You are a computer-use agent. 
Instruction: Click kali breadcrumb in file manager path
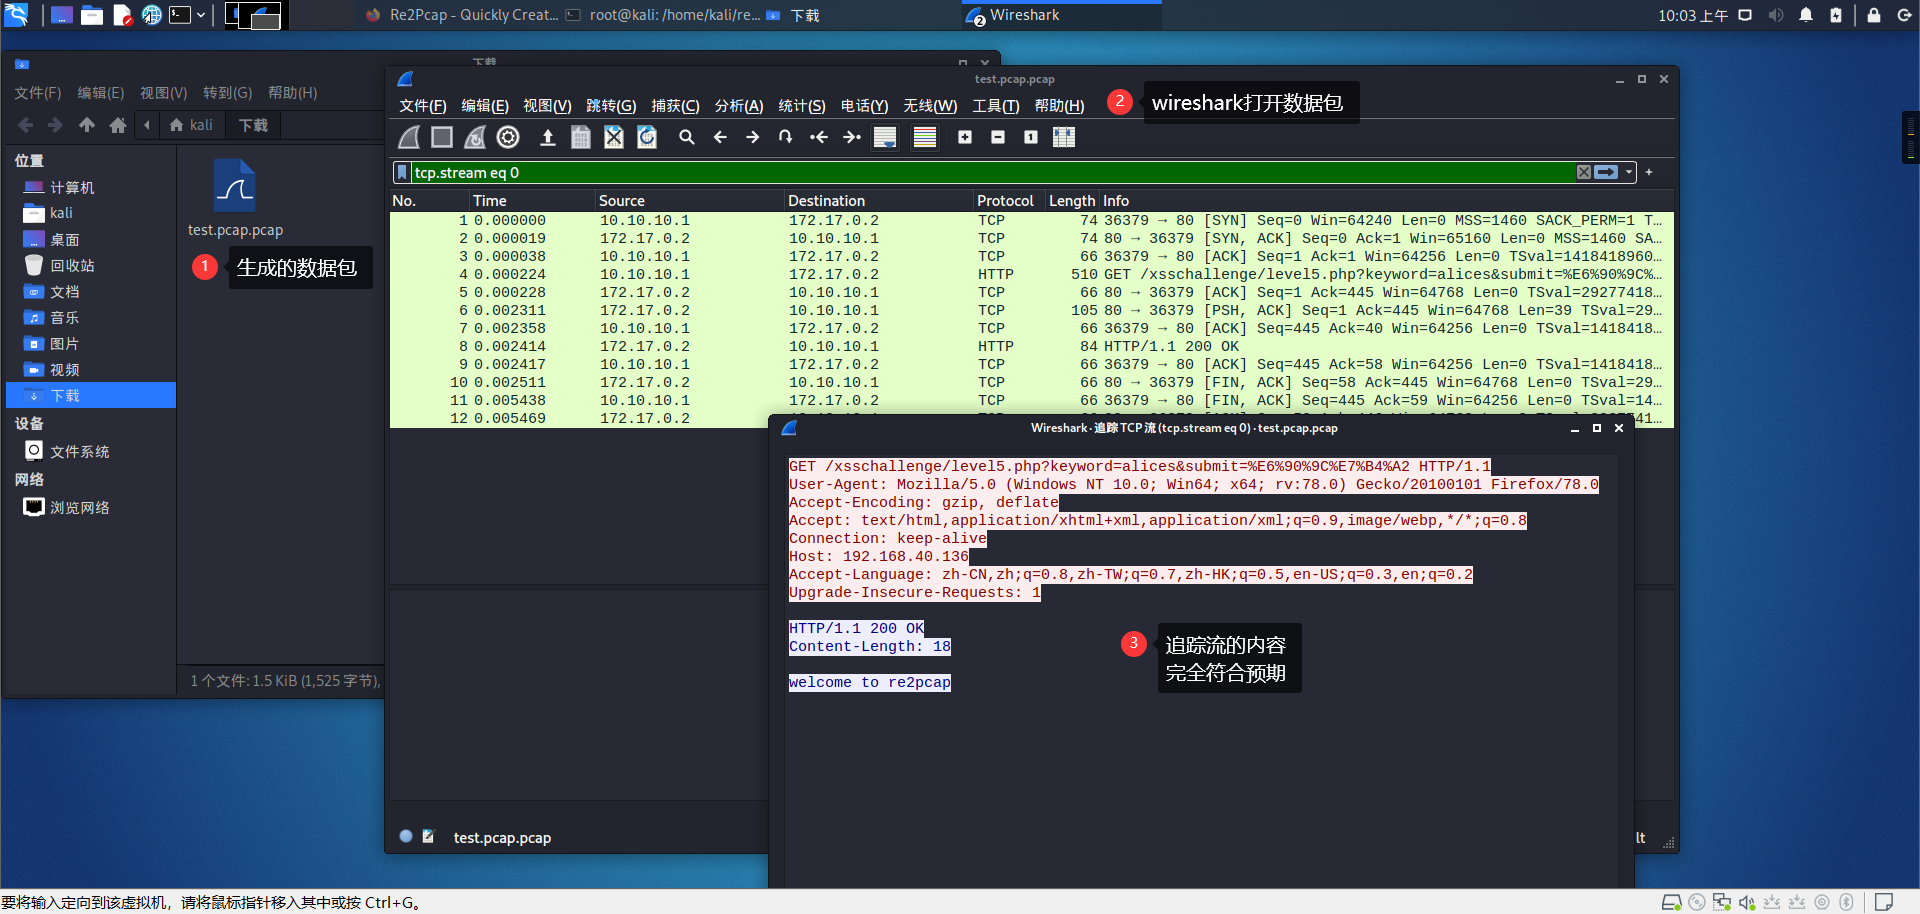[x=191, y=125]
